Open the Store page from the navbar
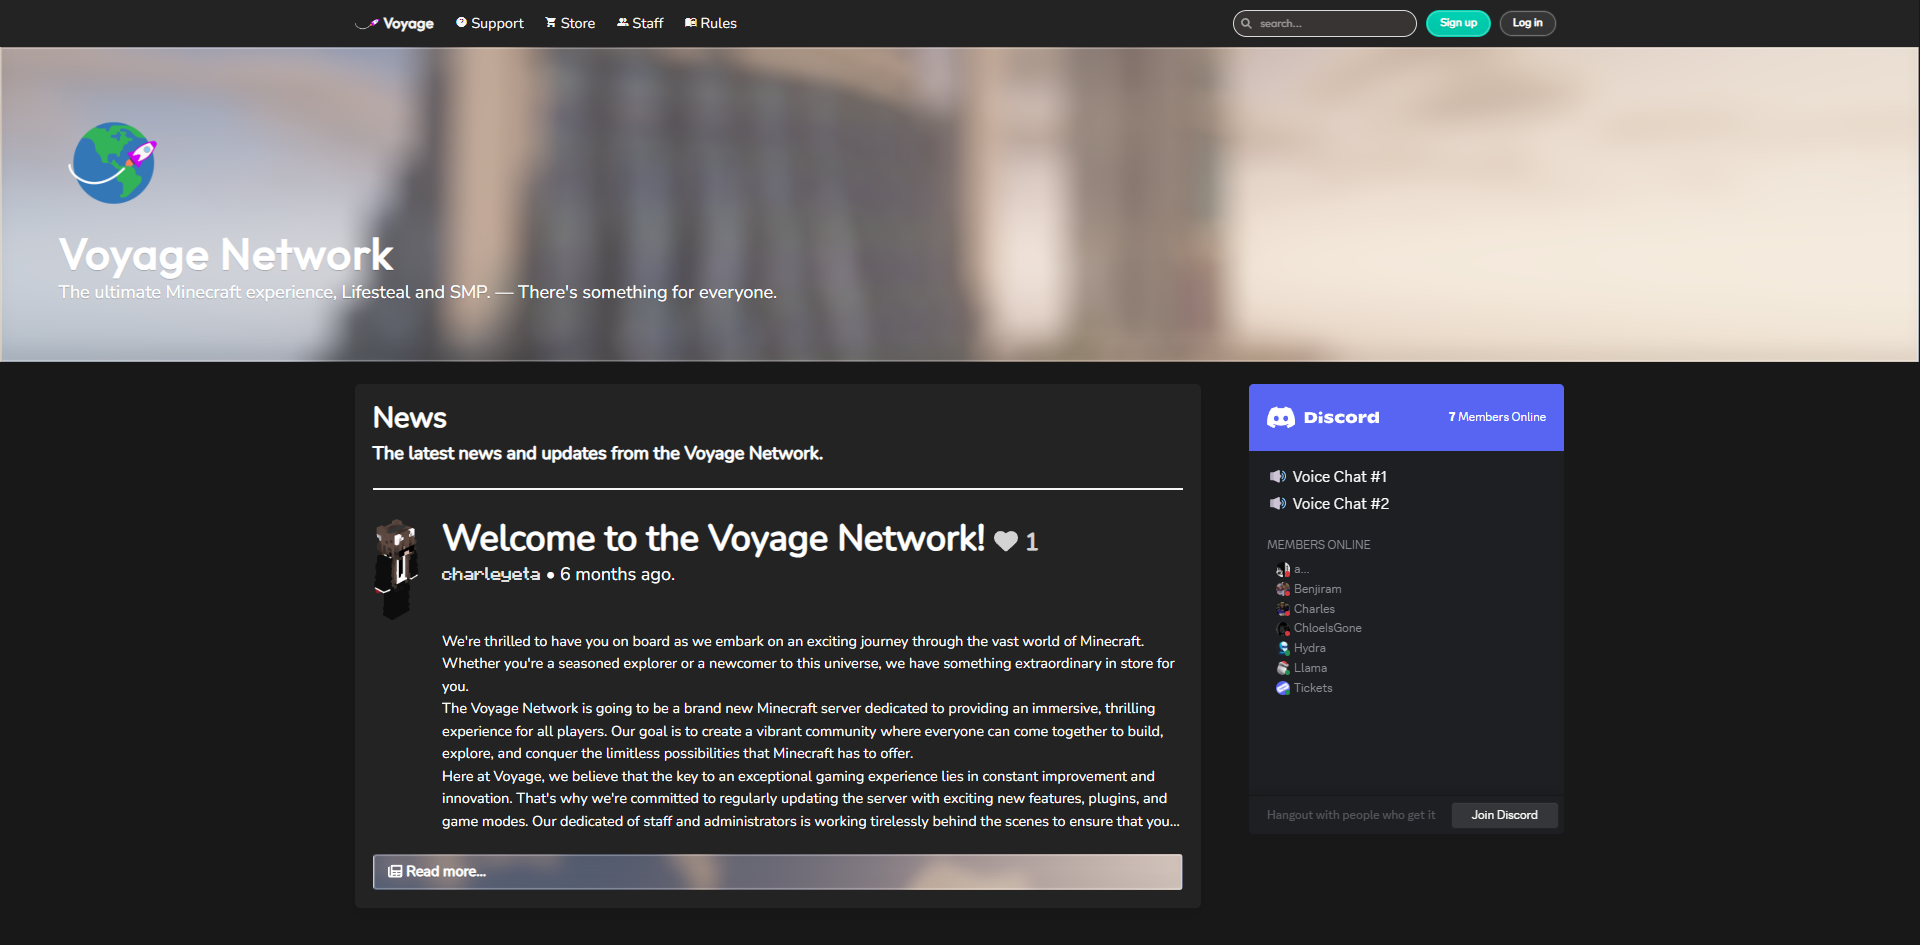Image resolution: width=1920 pixels, height=945 pixels. pyautogui.click(x=570, y=22)
